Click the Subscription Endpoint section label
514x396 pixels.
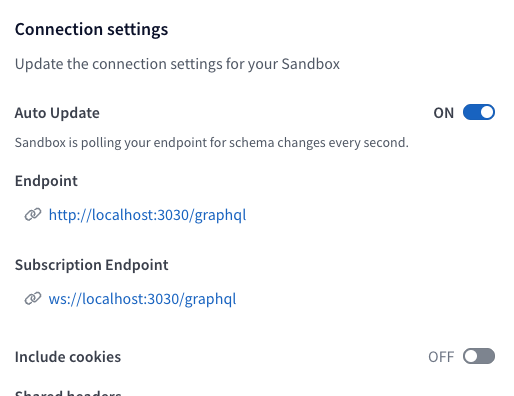[91, 265]
